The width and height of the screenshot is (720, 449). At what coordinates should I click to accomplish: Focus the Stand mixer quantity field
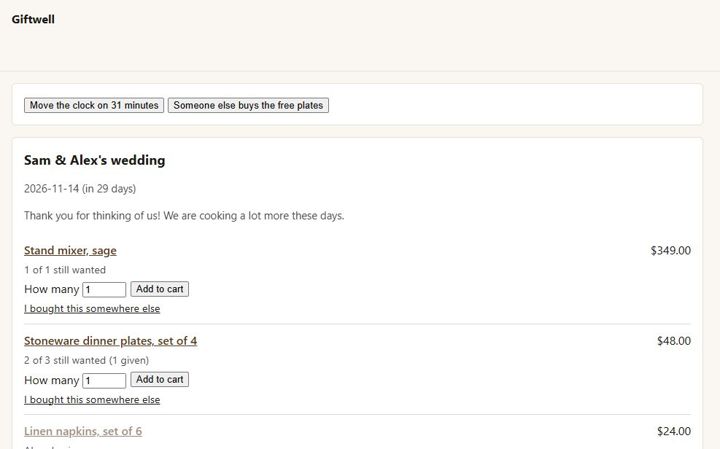point(104,289)
